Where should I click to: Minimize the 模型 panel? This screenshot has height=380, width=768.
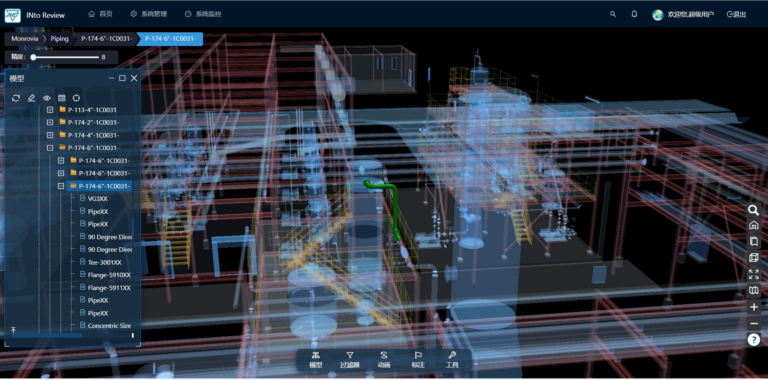coord(112,78)
